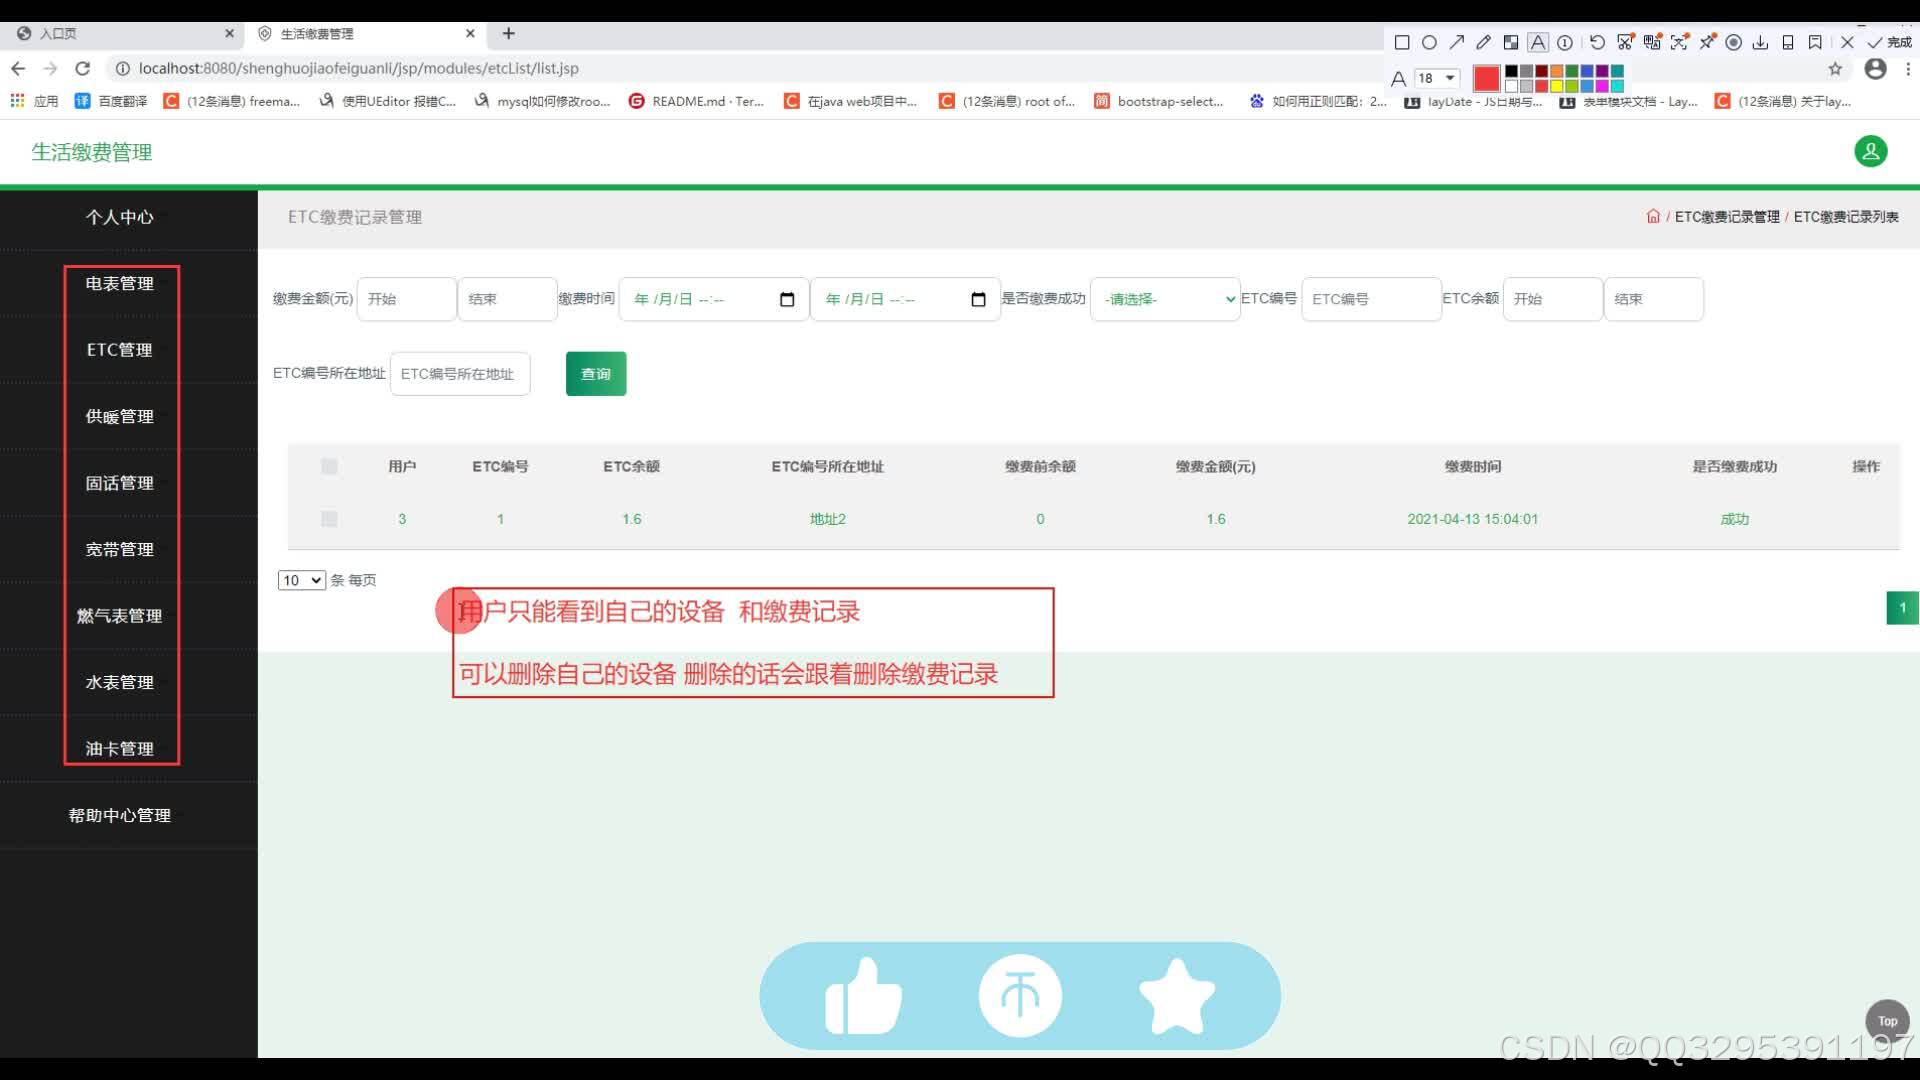Select the text annotation tool

tap(1538, 42)
